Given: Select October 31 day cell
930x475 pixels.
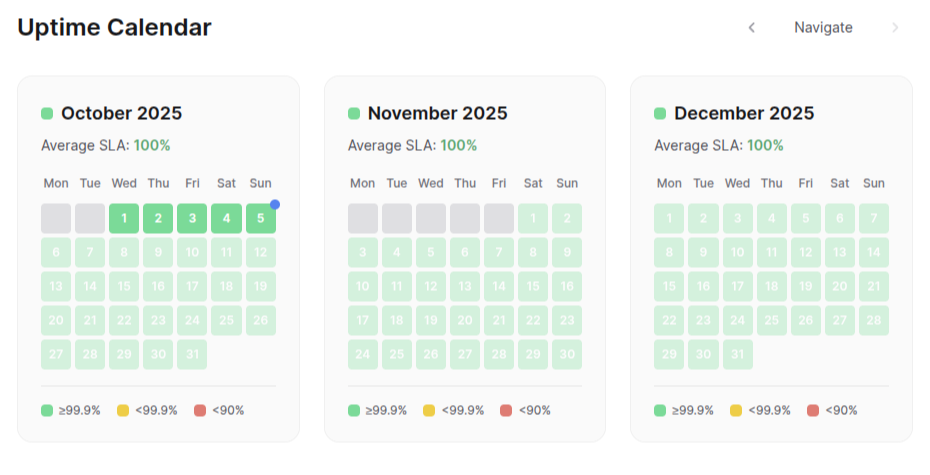Looking at the screenshot, I should (x=192, y=354).
